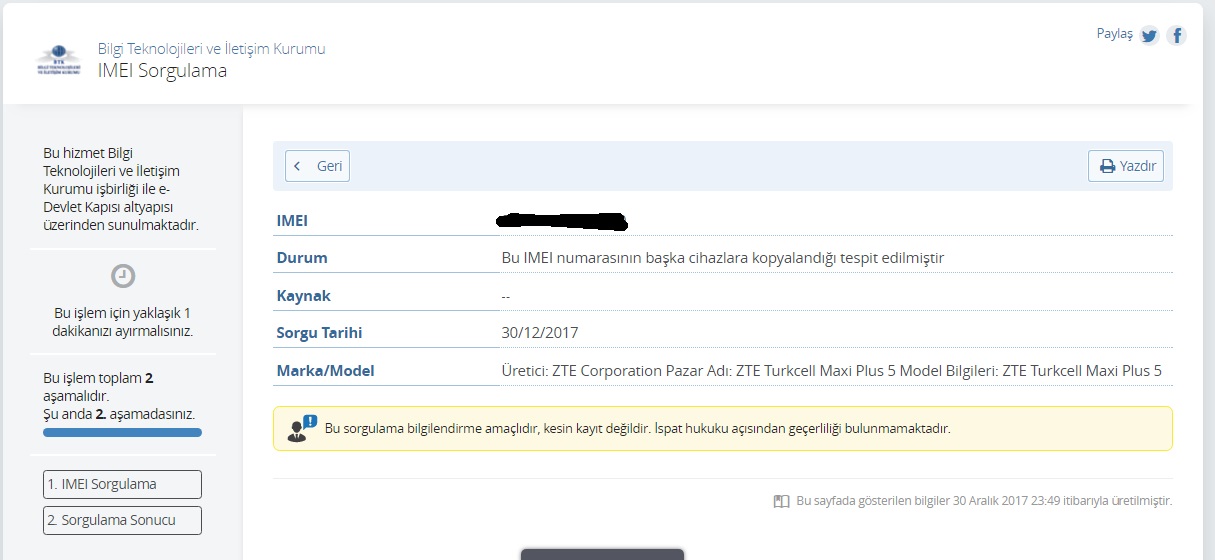Select step 2. Sorgulama Sonucu

click(122, 521)
